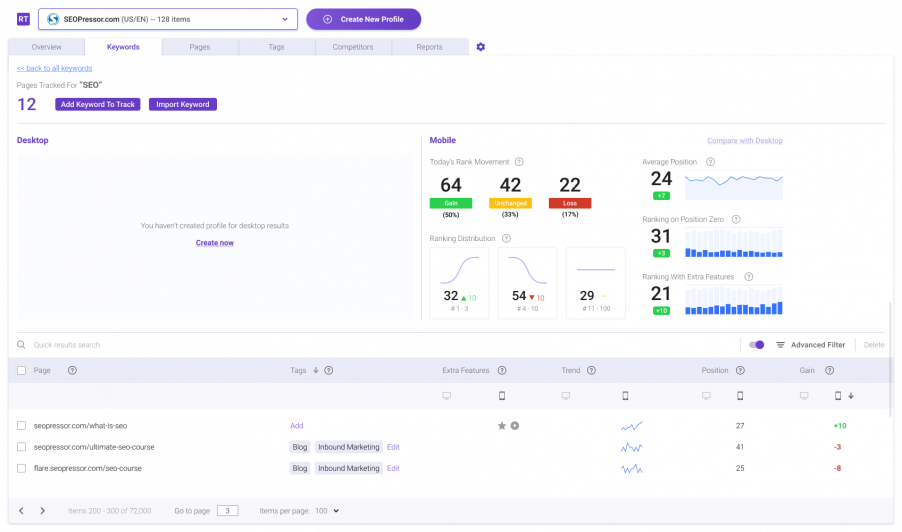Click video feature icon for what-is-seo

coord(515,426)
